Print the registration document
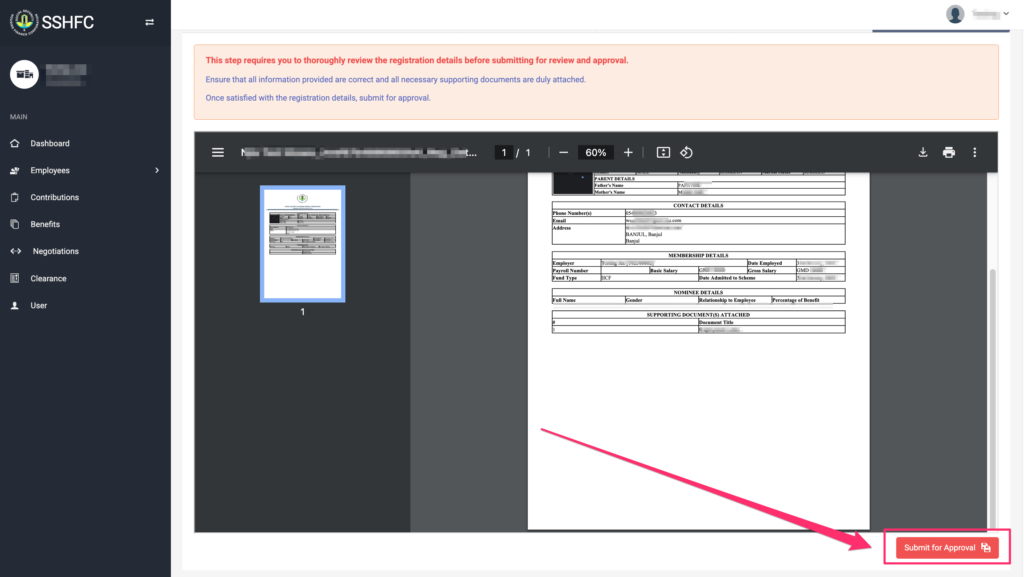 949,152
